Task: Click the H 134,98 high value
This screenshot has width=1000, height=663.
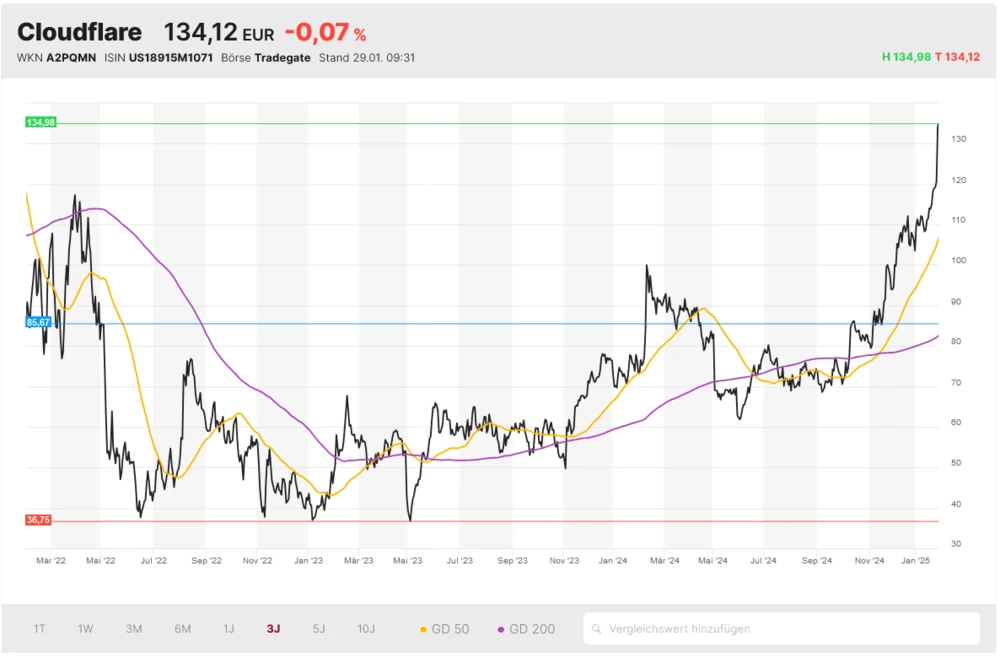Action: tap(905, 57)
